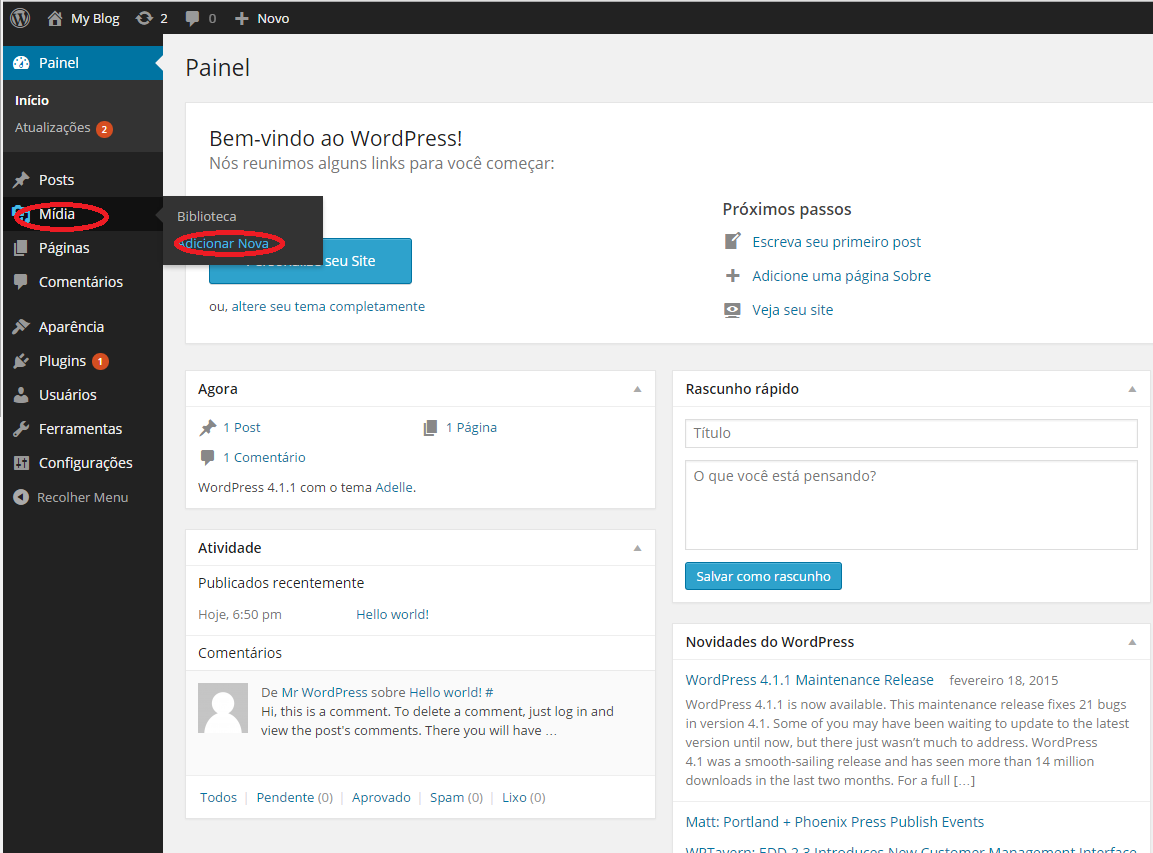Open the WordPress logo menu
Screen dimensions: 1153x853
20,18
